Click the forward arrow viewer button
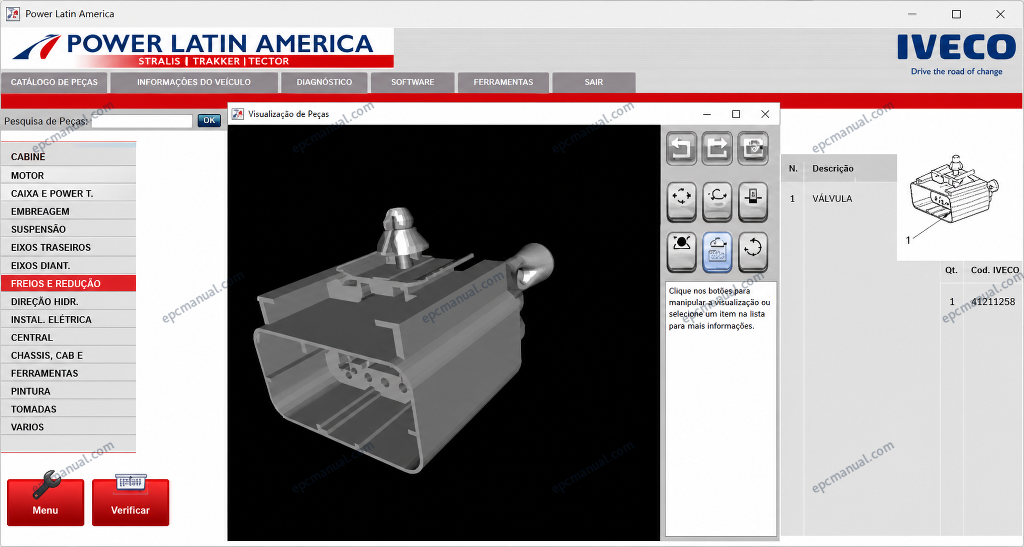The height and width of the screenshot is (547, 1024). (717, 148)
